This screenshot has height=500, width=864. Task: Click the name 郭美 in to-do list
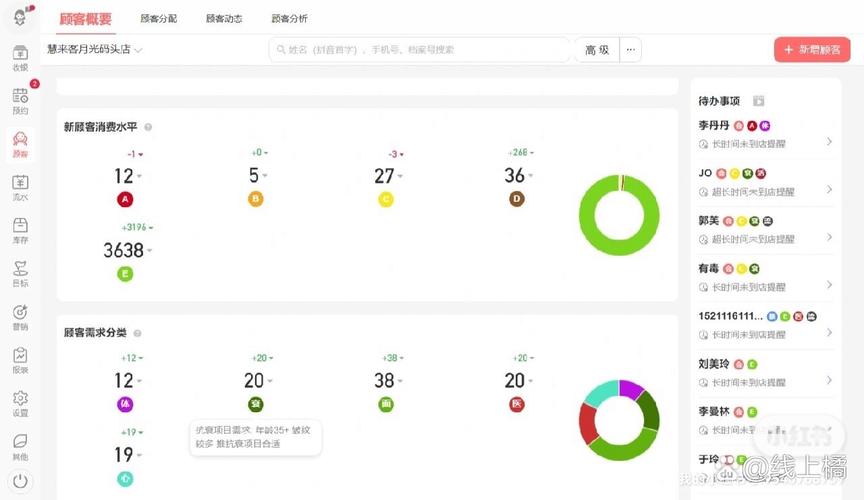coord(709,221)
